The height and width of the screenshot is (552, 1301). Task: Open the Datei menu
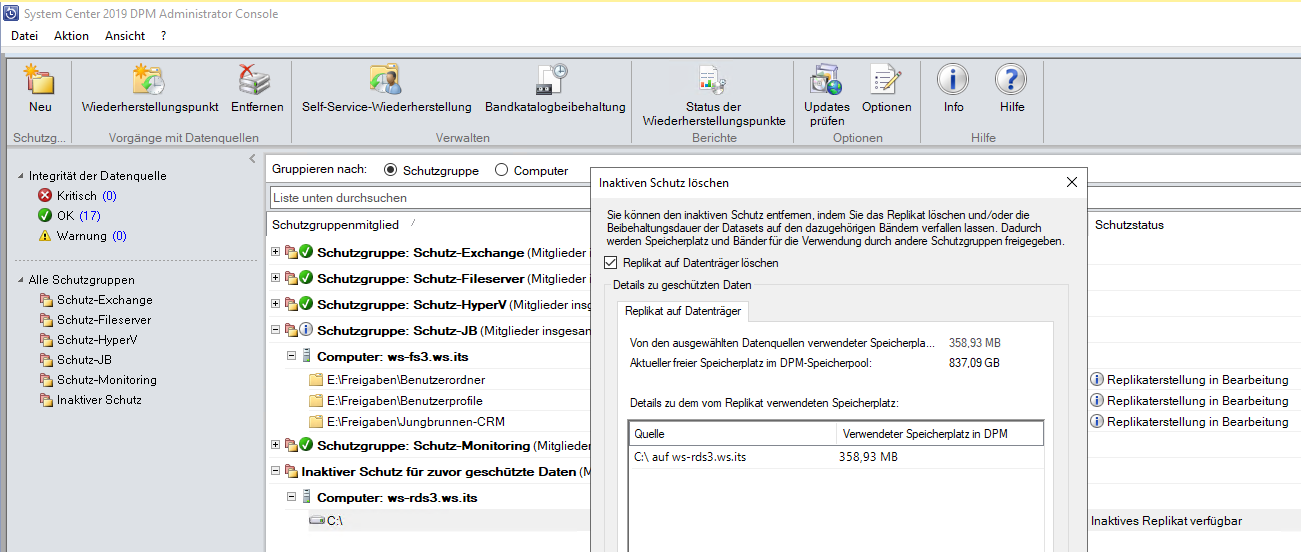24,36
